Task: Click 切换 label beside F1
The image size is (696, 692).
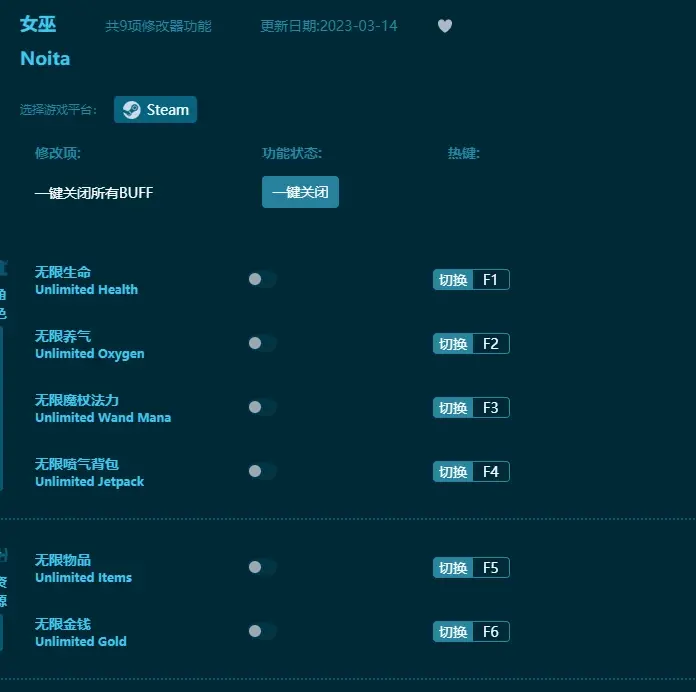Action: point(453,280)
